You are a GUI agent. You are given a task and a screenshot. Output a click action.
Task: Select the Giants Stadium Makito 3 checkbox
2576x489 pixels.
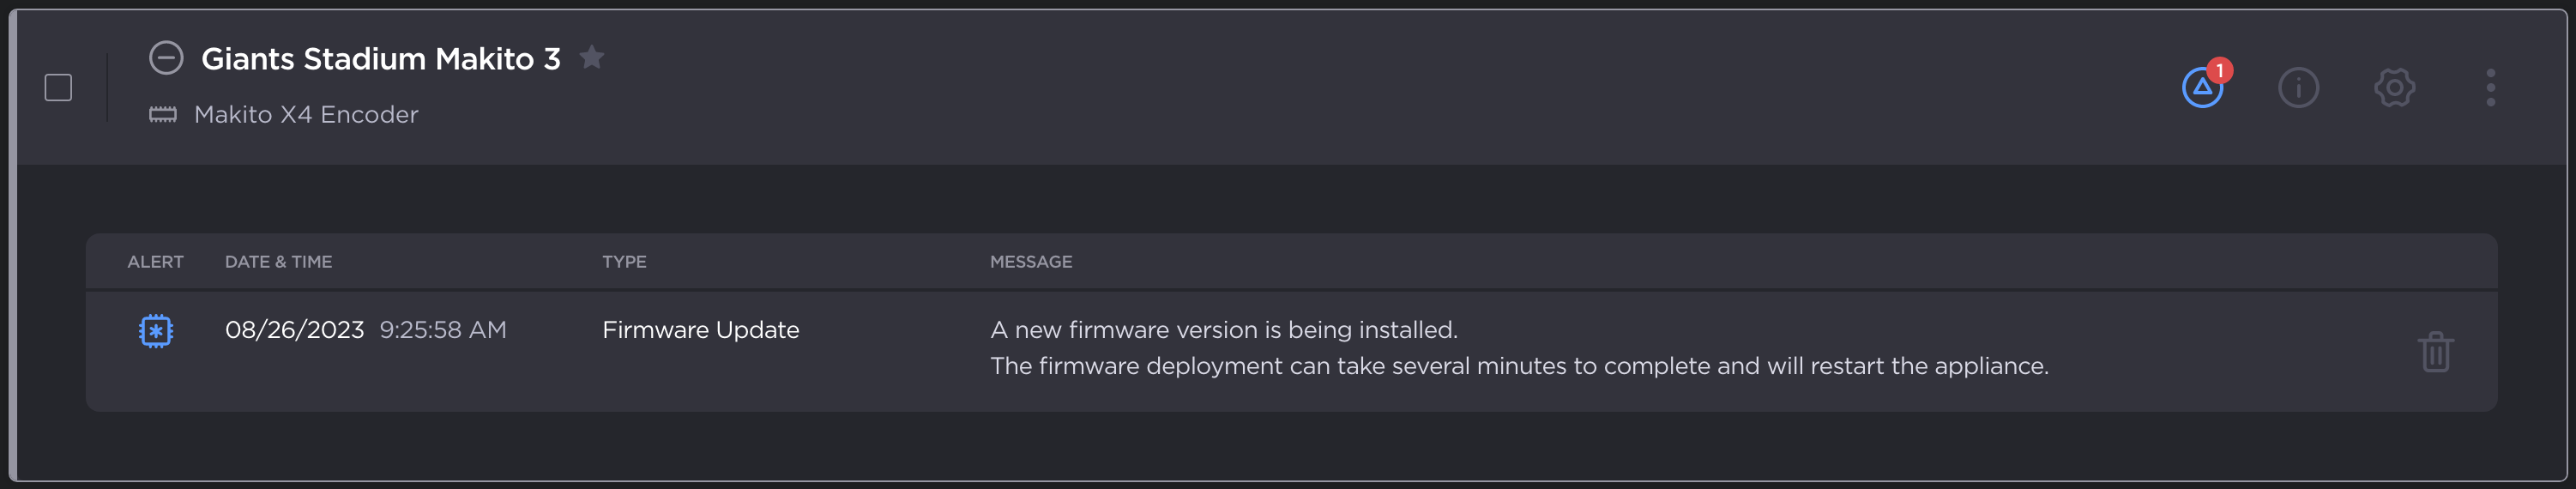pos(59,88)
